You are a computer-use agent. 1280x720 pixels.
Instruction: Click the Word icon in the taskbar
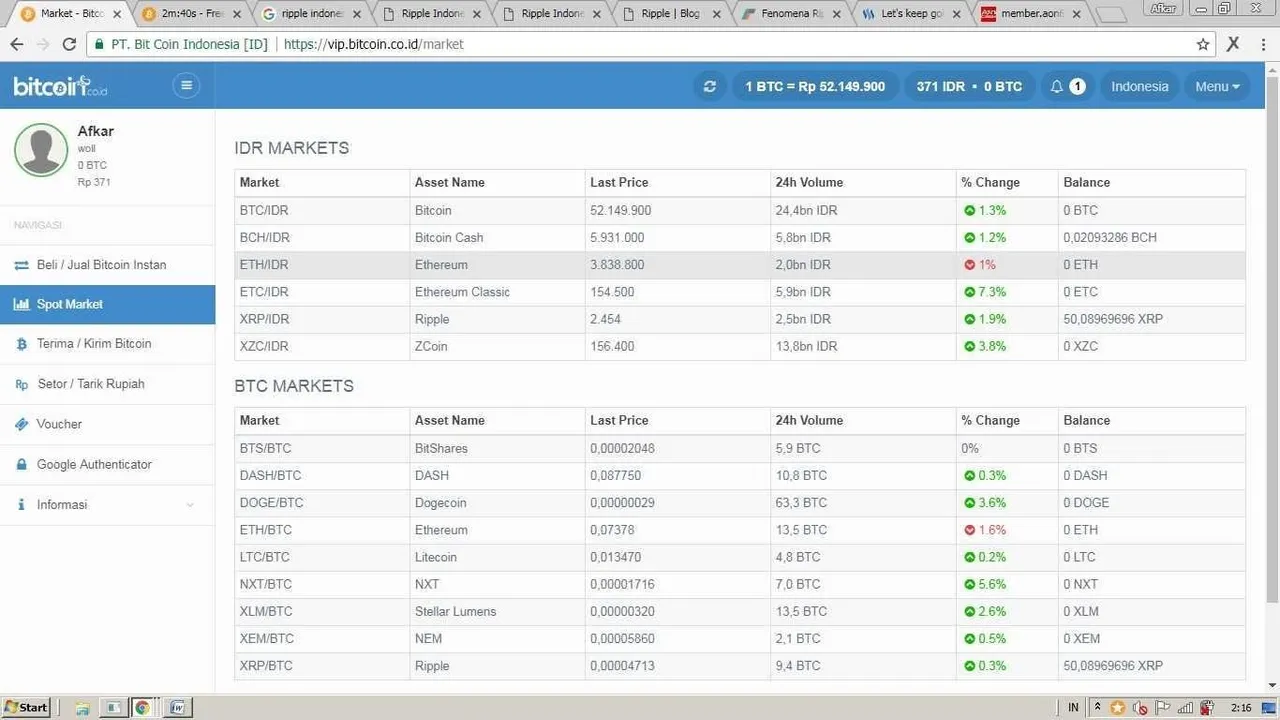coord(175,708)
